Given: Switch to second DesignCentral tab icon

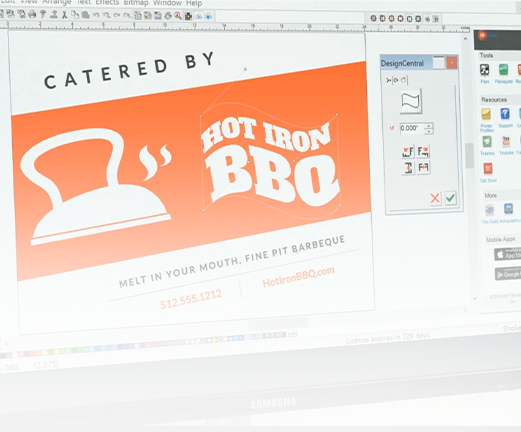Looking at the screenshot, I should tap(396, 80).
